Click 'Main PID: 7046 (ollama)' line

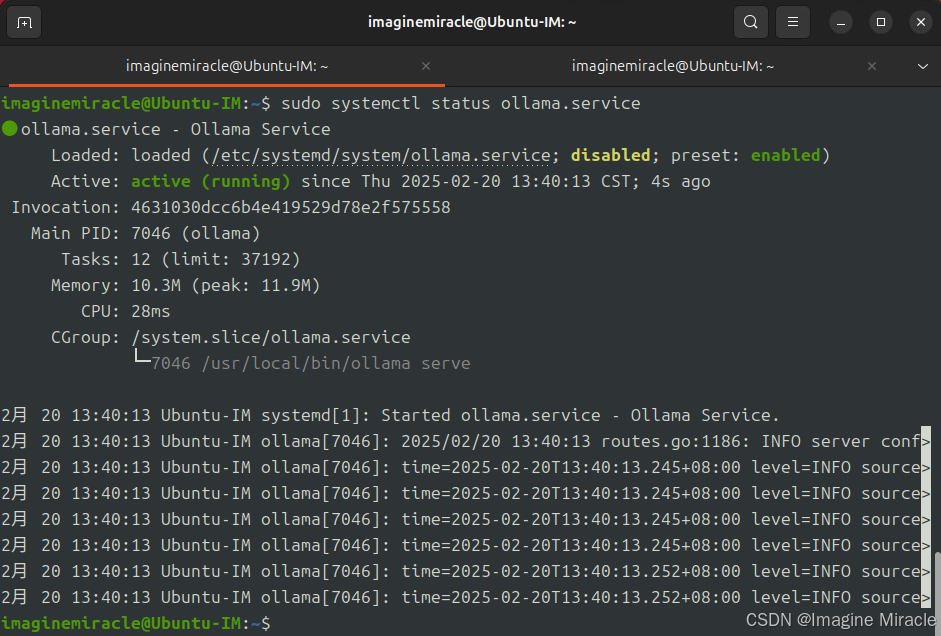(145, 233)
